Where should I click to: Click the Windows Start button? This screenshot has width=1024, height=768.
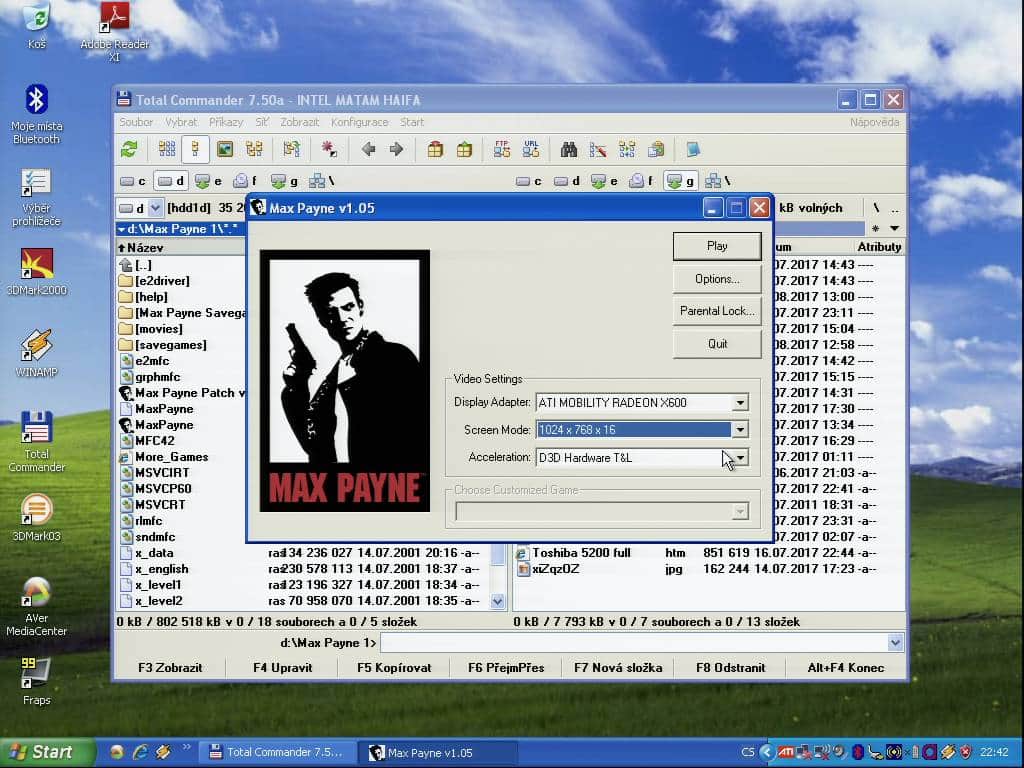pos(46,752)
